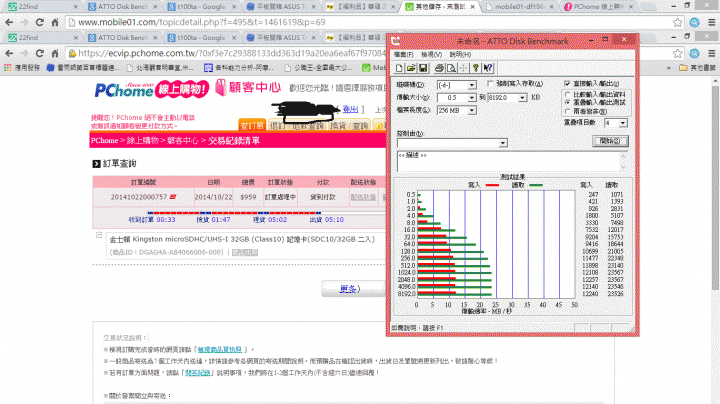Reload the mobile01.com page
Image resolution: width=720 pixels, height=404 pixels.
pyautogui.click(x=39, y=22)
